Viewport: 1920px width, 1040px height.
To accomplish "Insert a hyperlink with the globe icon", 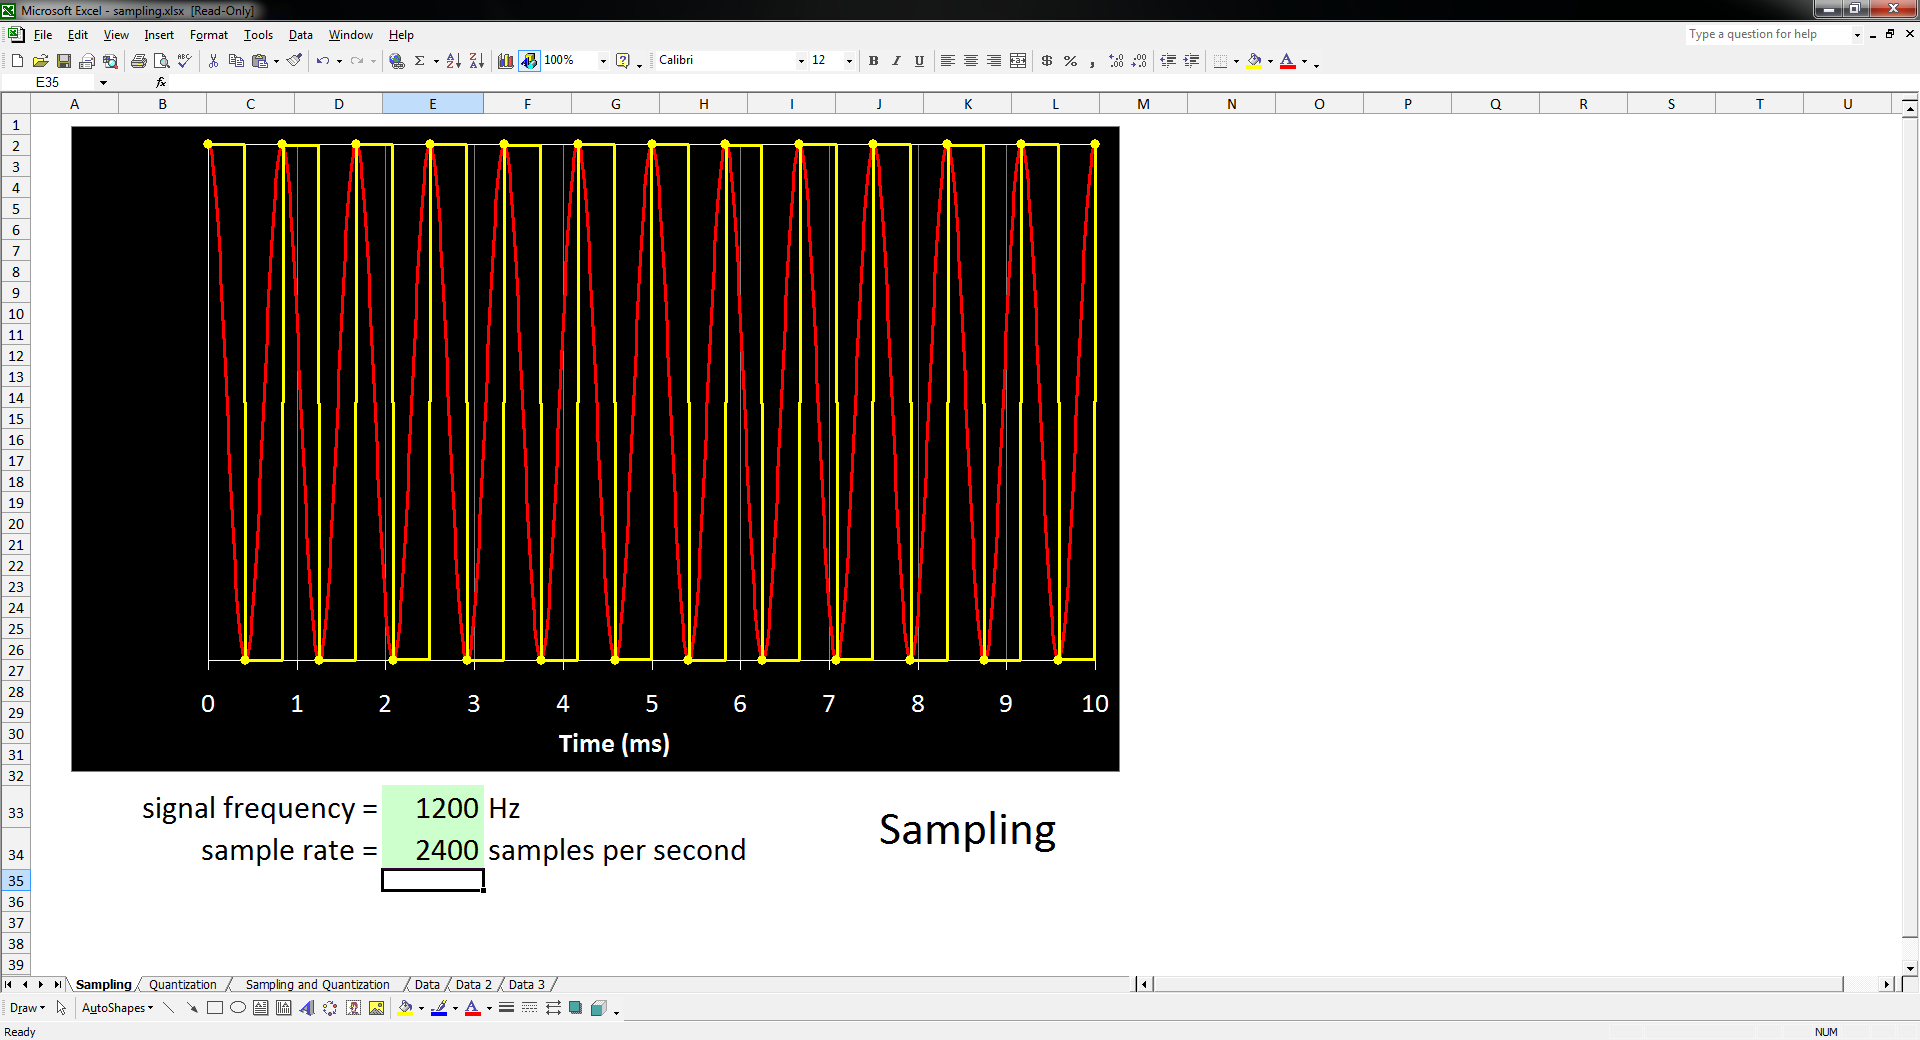I will point(397,61).
